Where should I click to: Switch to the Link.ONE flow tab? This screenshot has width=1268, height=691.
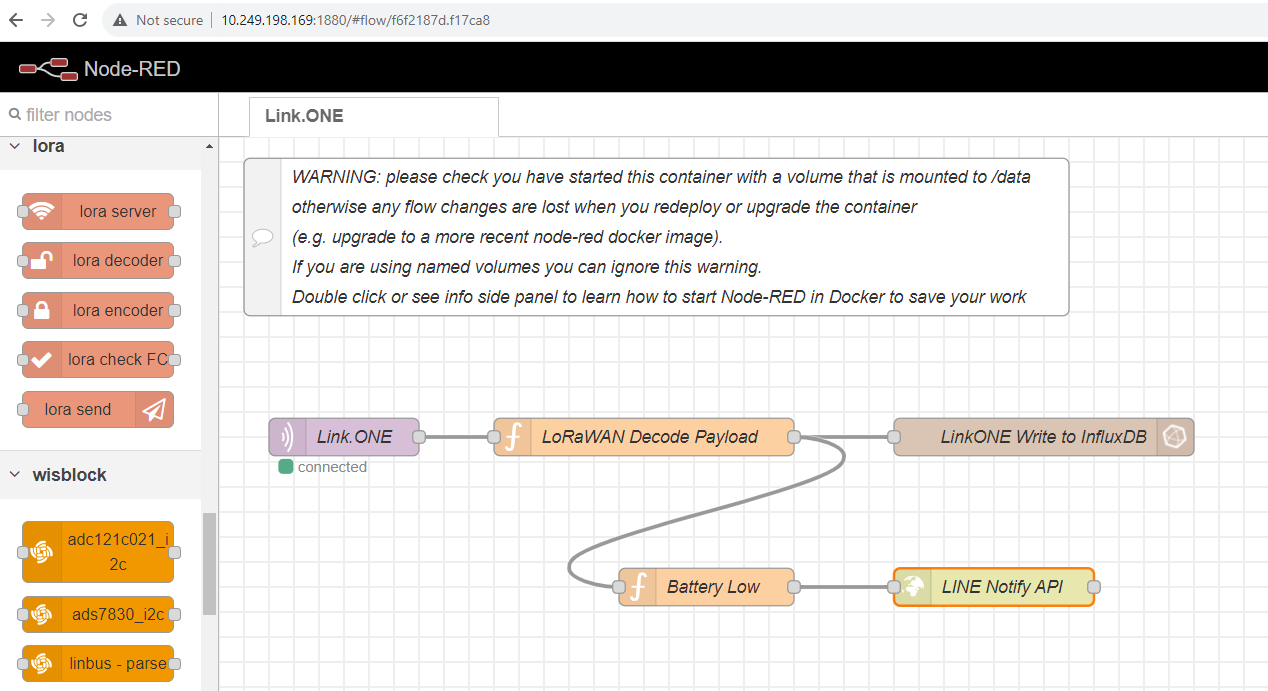tap(373, 116)
